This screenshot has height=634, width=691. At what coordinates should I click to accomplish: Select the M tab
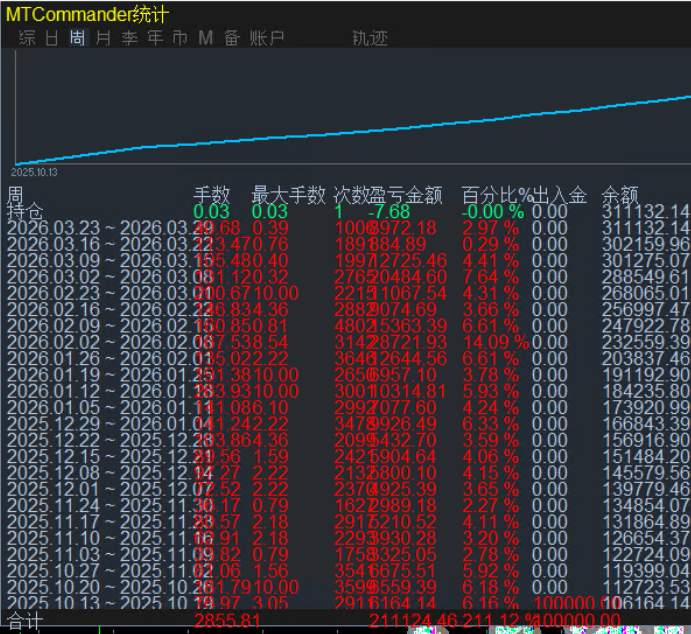pos(206,38)
